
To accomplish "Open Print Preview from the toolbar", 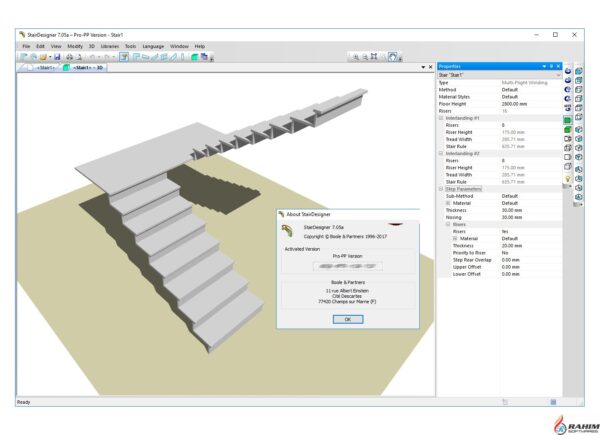I will (78, 57).
